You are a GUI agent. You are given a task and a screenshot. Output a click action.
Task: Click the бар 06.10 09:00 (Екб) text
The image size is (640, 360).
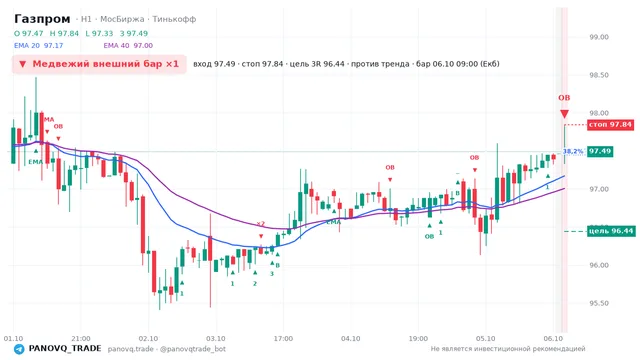coord(458,64)
